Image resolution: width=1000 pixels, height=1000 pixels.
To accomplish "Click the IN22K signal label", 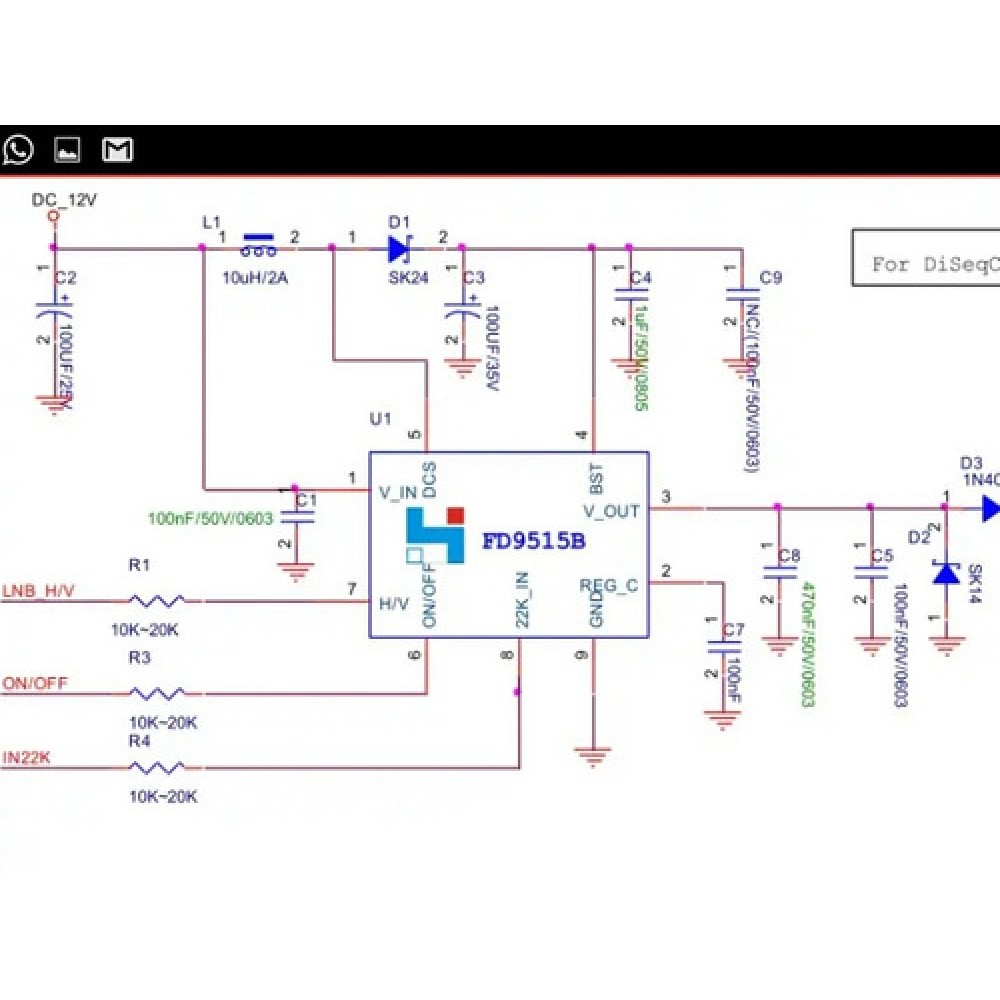I will pyautogui.click(x=27, y=758).
